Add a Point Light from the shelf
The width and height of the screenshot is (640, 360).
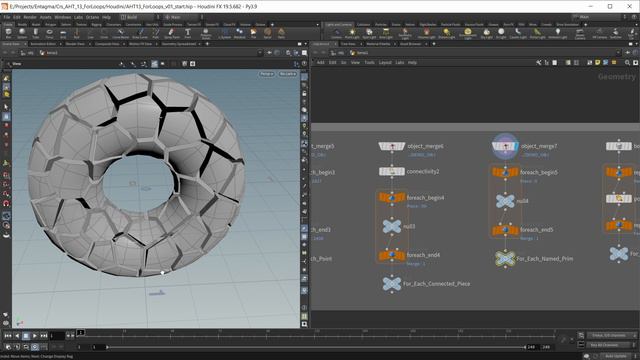(352, 33)
